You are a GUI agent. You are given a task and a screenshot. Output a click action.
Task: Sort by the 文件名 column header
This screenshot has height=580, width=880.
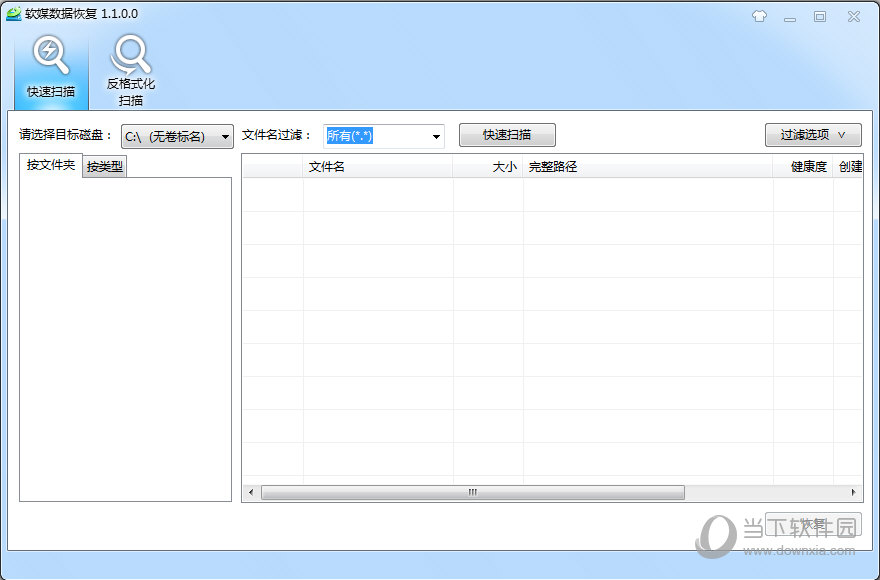pos(378,167)
